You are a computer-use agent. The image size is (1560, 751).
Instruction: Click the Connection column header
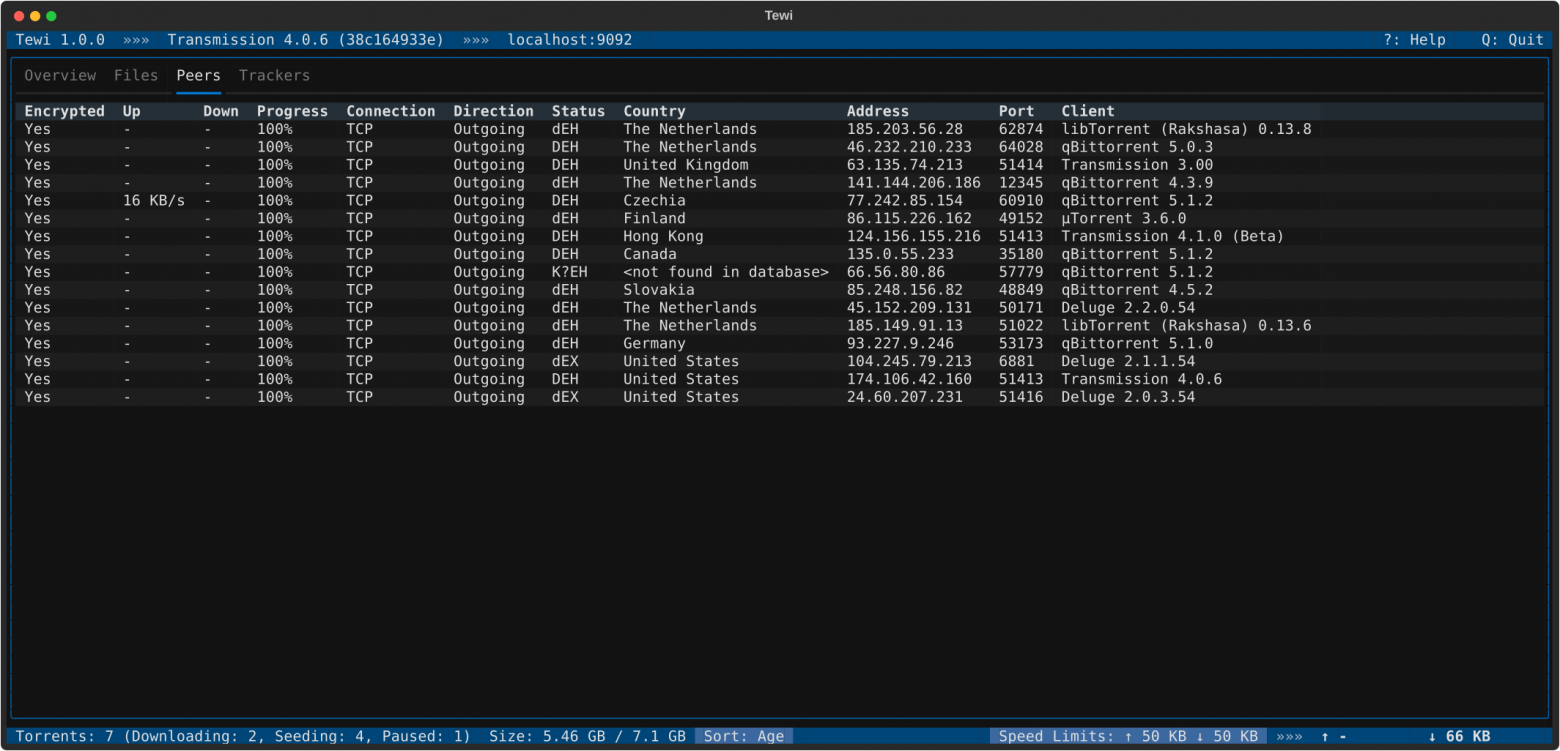pyautogui.click(x=391, y=111)
